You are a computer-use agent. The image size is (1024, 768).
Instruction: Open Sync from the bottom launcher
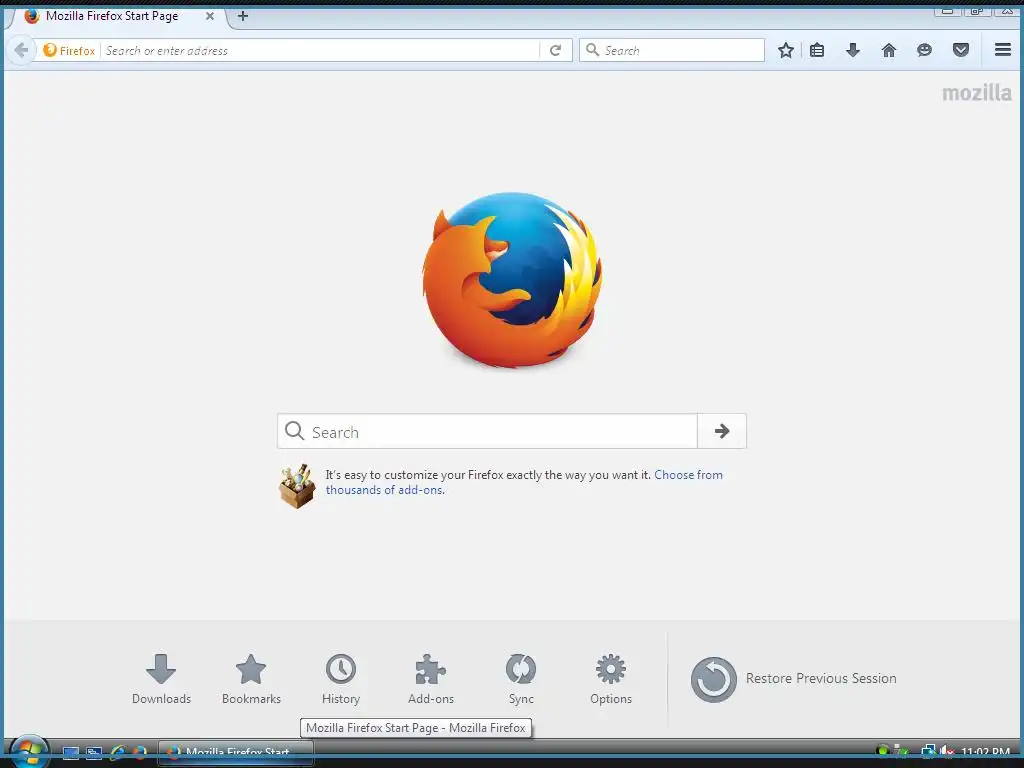[520, 679]
